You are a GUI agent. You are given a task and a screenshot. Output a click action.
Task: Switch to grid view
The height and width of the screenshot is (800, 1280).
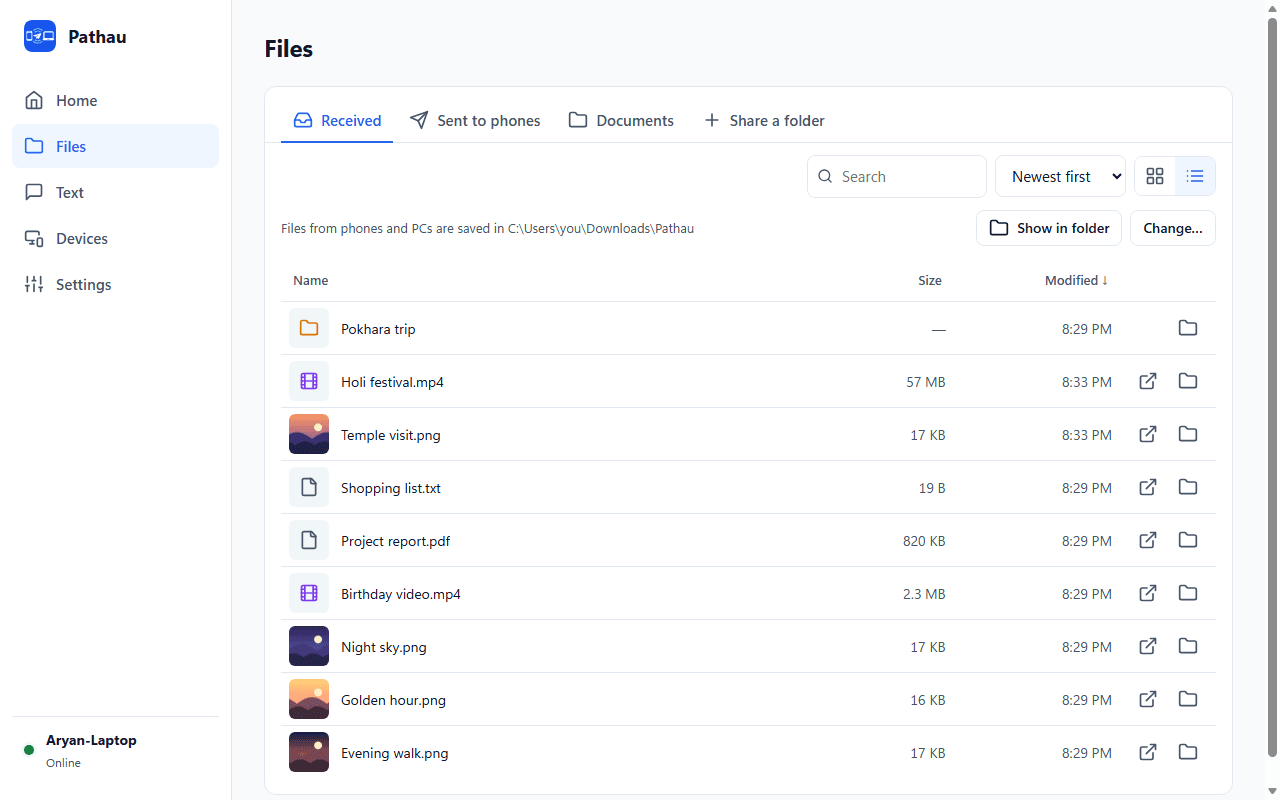pyautogui.click(x=1155, y=176)
